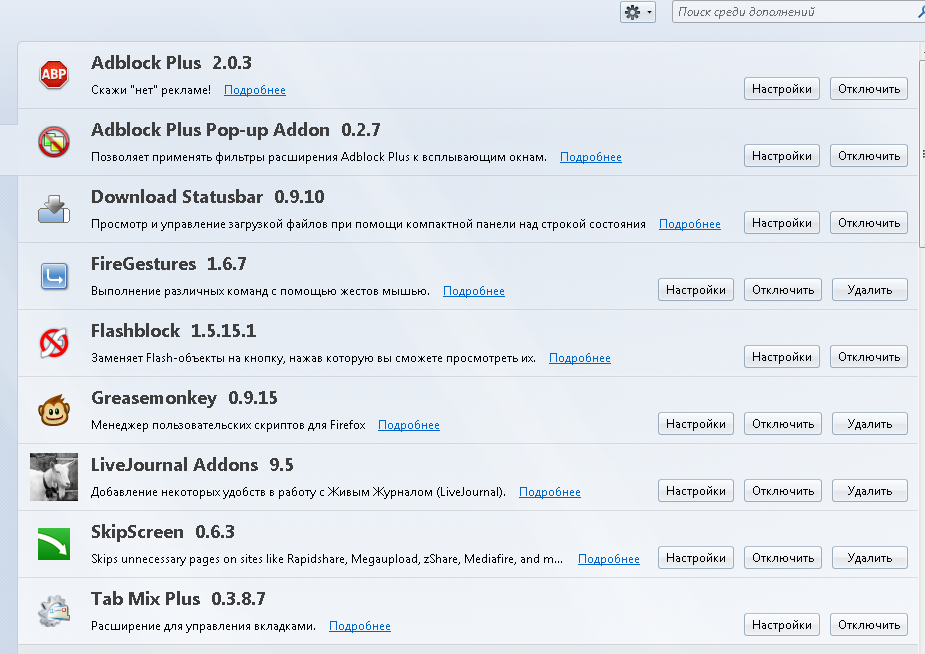
Task: Open Настройки for Flashblock
Action: [782, 357]
